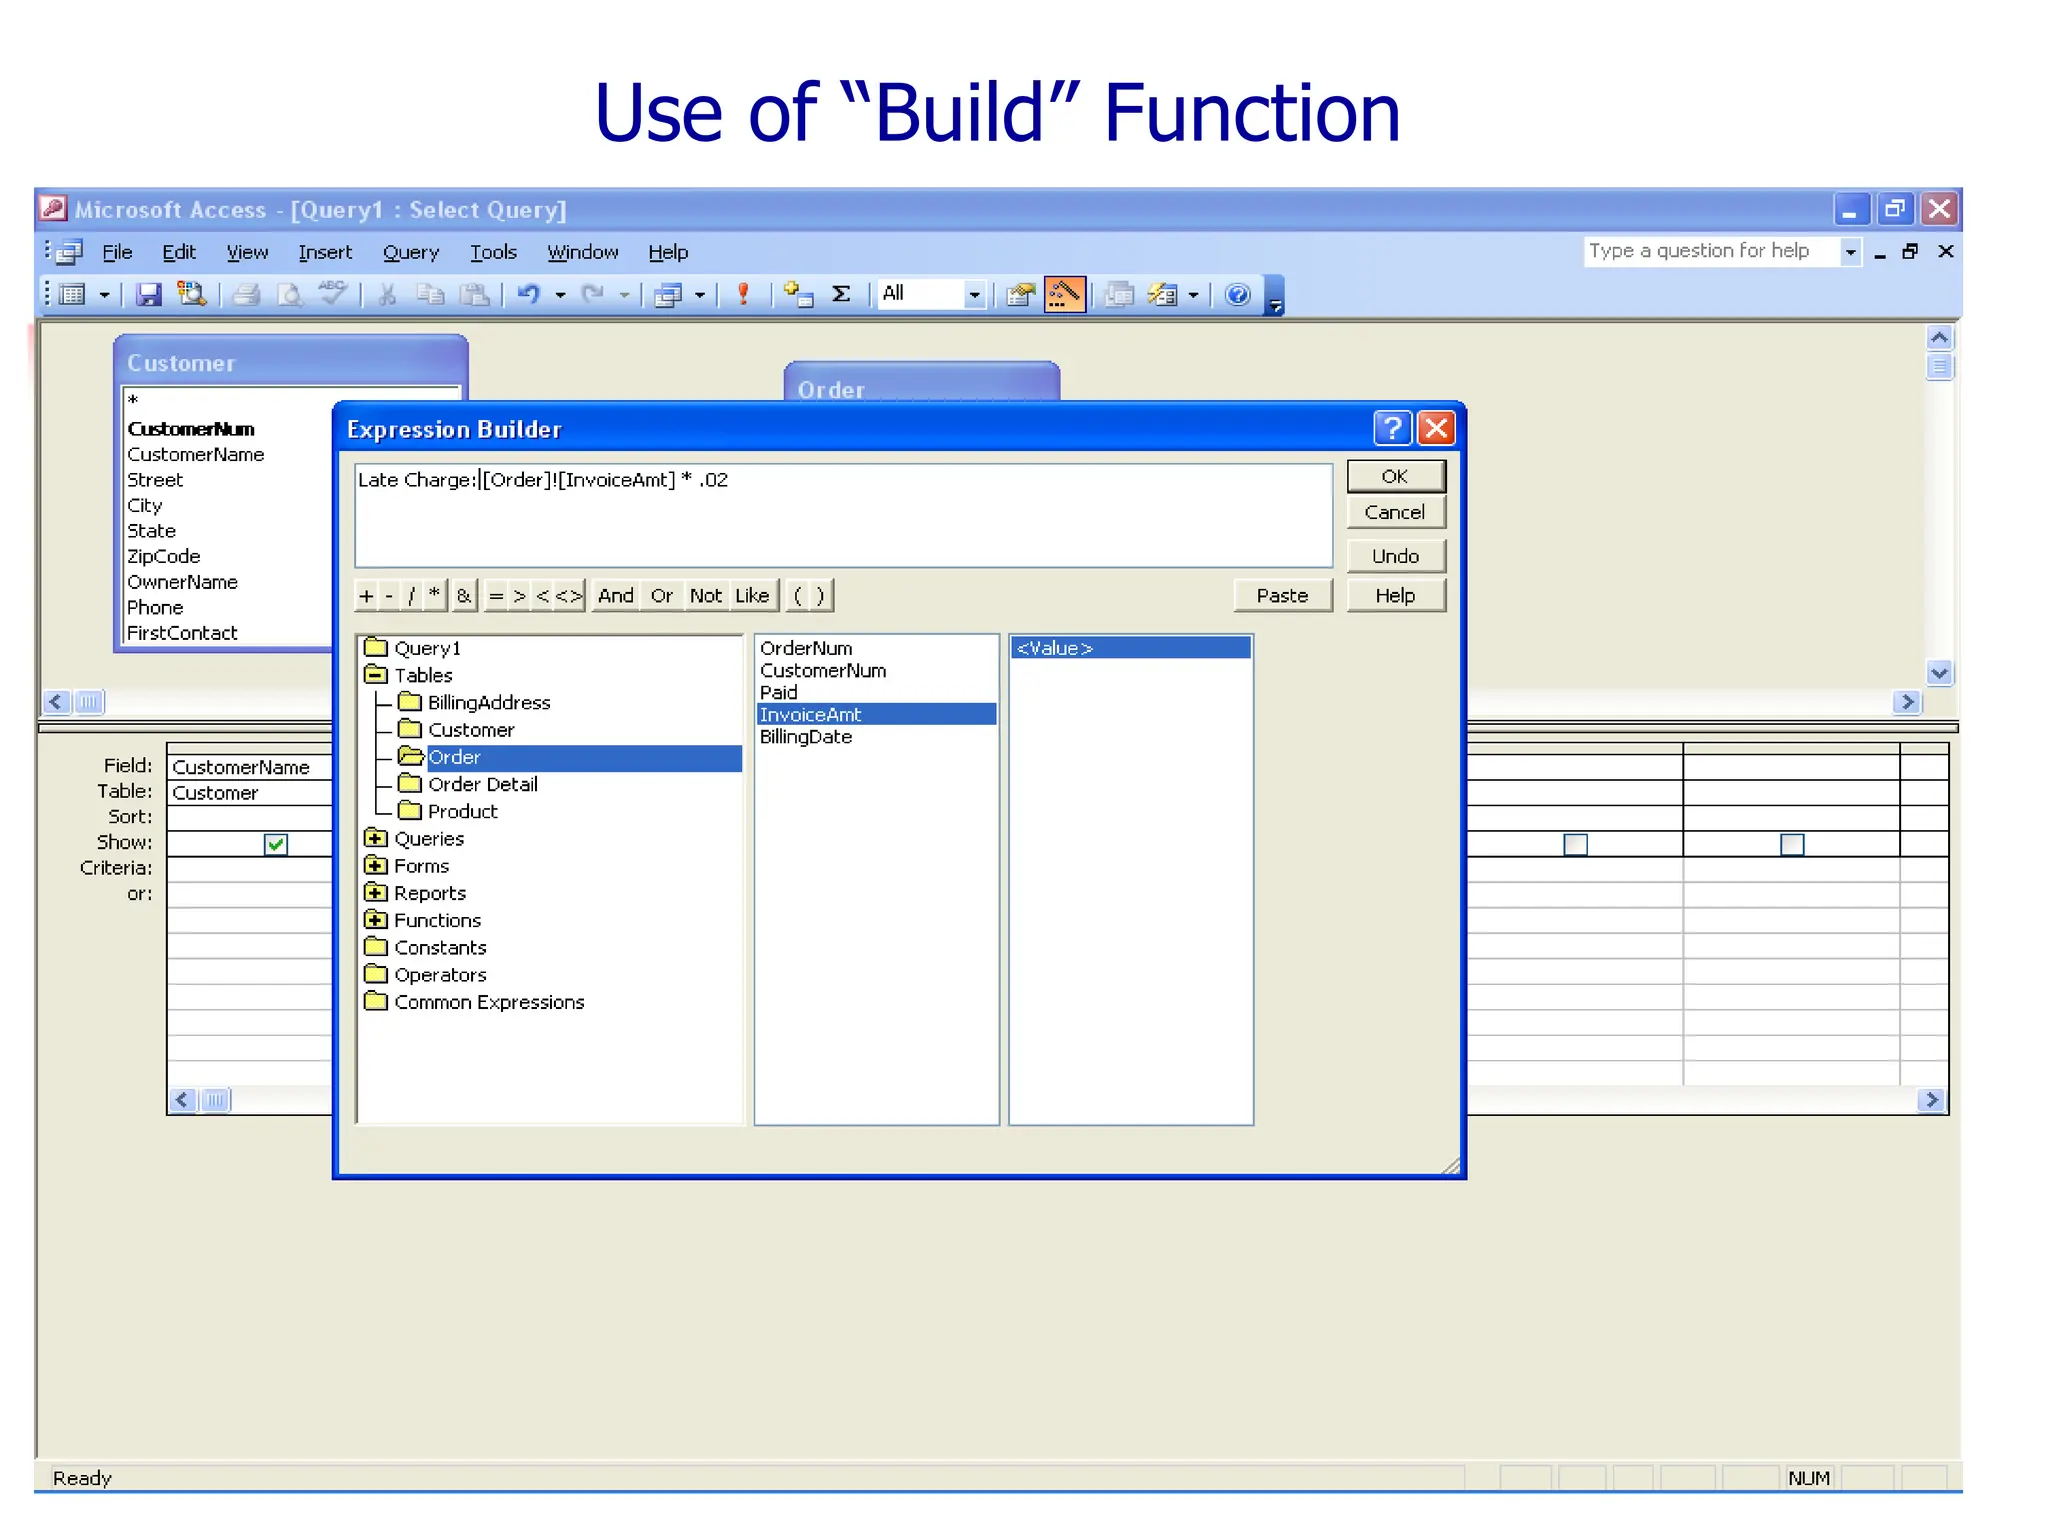Screen dimensions: 2048x1536
Task: Click the Undo arrow icon in toolbar
Action: click(x=529, y=294)
